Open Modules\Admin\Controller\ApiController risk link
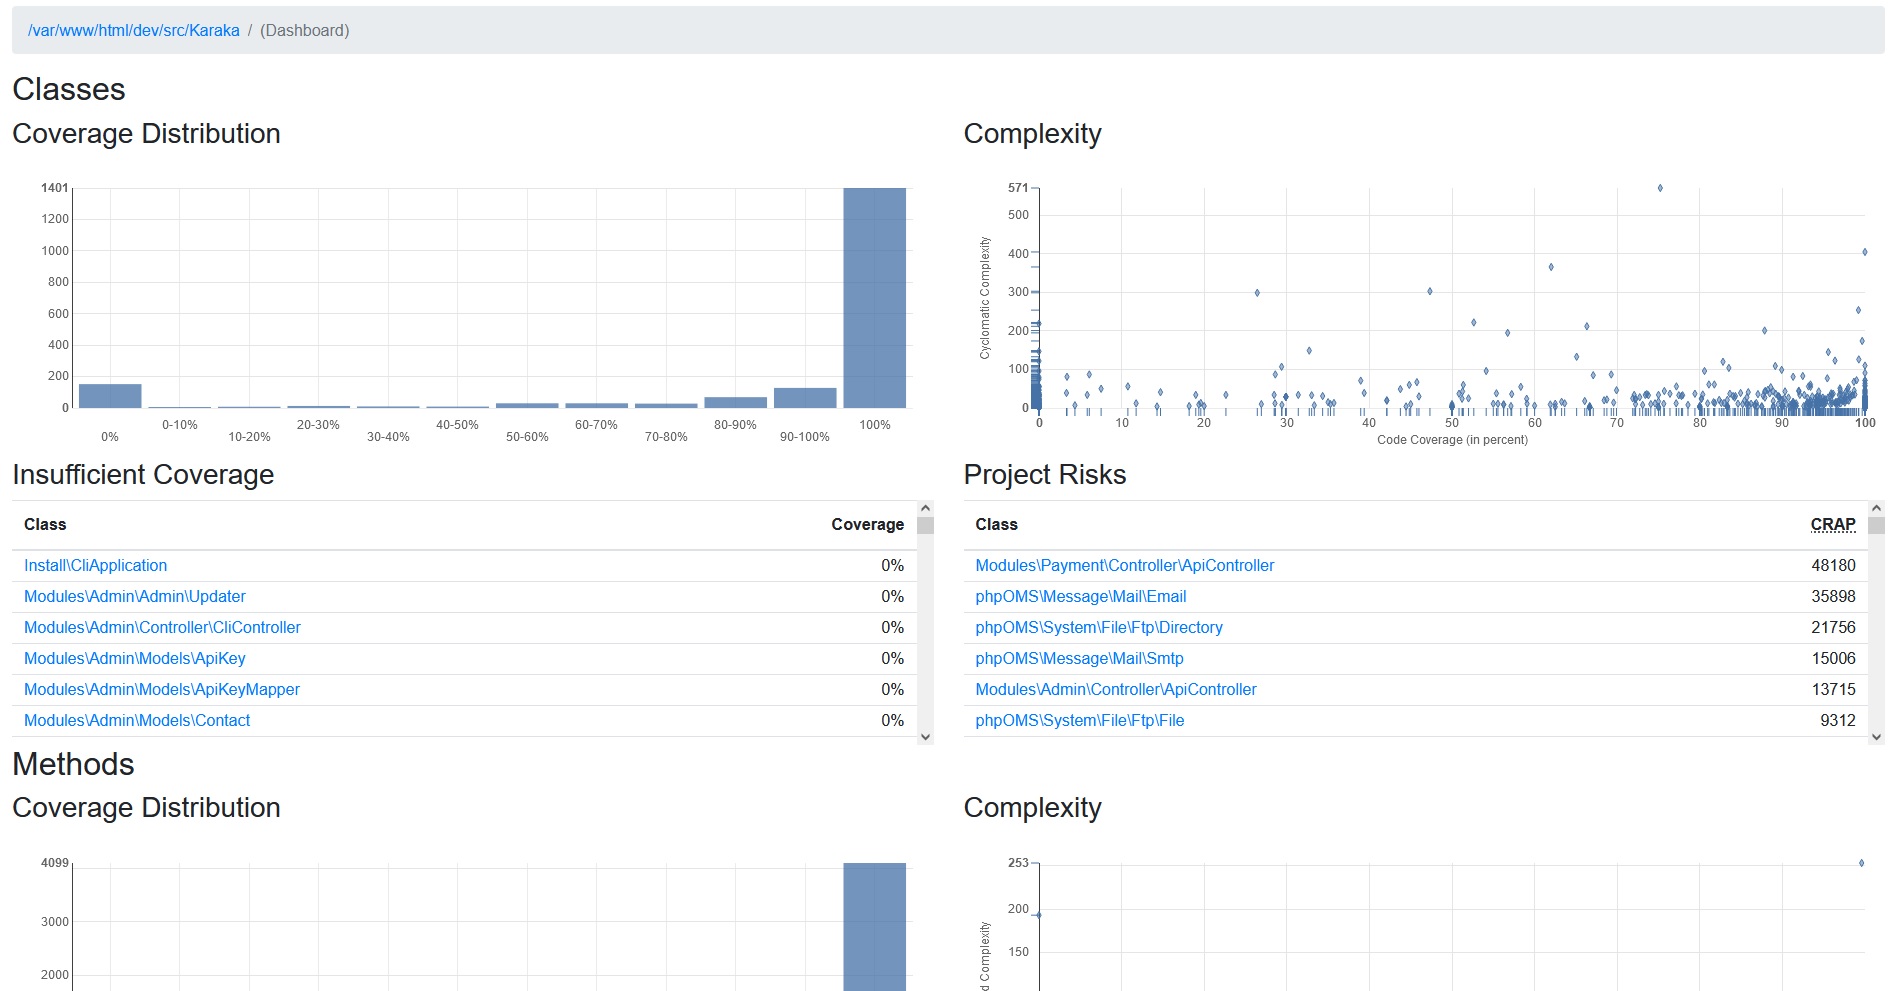The width and height of the screenshot is (1891, 991). [1115, 689]
